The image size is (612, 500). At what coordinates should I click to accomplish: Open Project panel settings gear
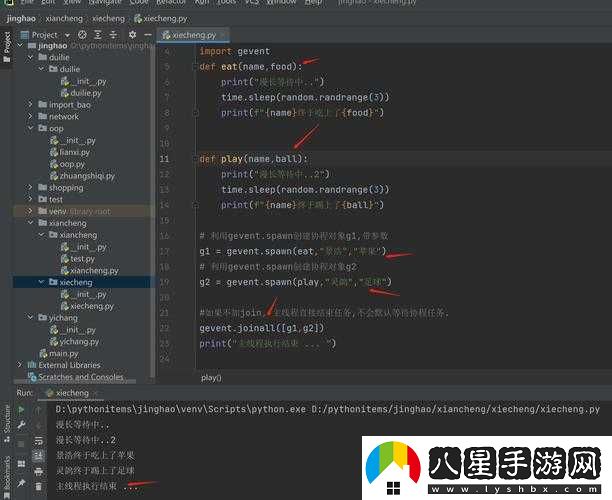click(132, 35)
